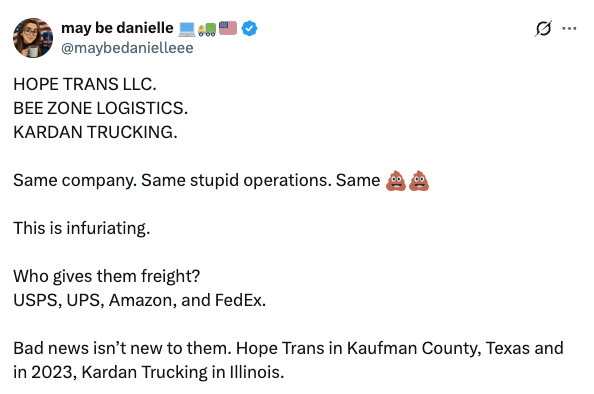The height and width of the screenshot is (394, 594).
Task: Click the "This is infuriating." sentence
Action: point(82,228)
